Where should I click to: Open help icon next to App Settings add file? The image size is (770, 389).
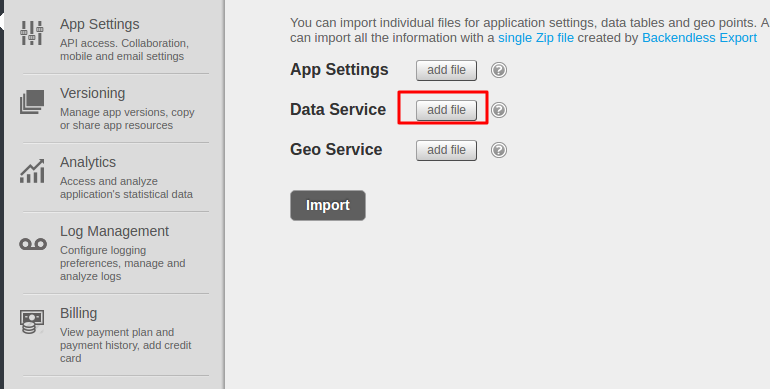pyautogui.click(x=498, y=70)
